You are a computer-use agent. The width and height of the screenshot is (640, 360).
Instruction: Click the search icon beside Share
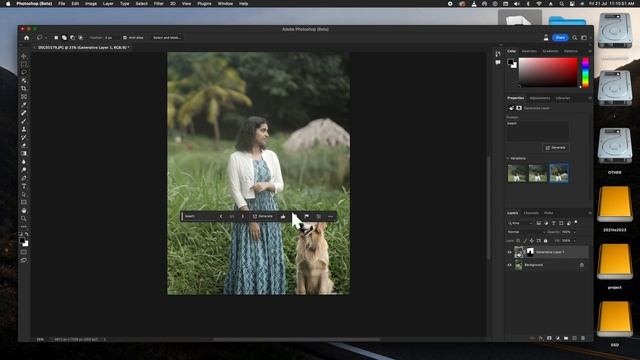point(575,38)
